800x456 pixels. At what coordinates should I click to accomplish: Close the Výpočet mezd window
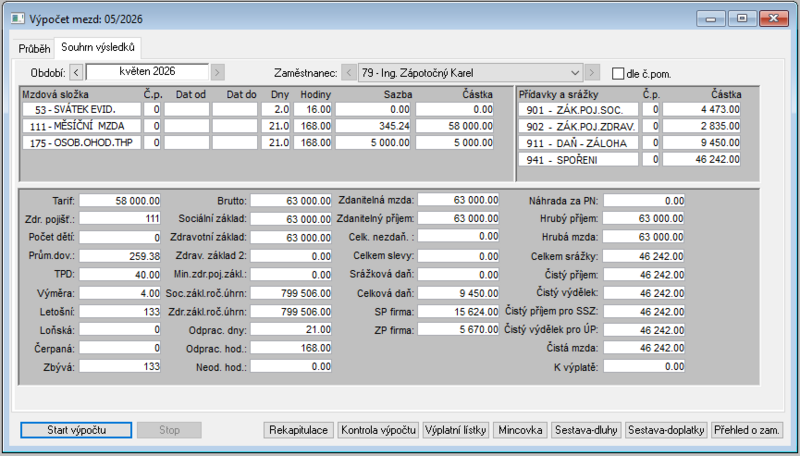pos(773,18)
